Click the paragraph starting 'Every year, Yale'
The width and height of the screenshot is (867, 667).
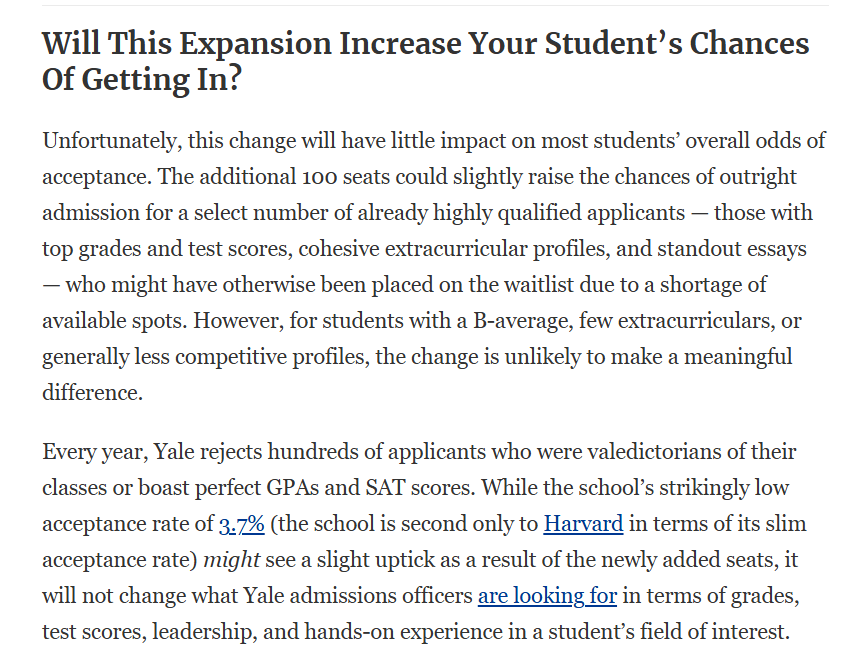pyautogui.click(x=424, y=541)
